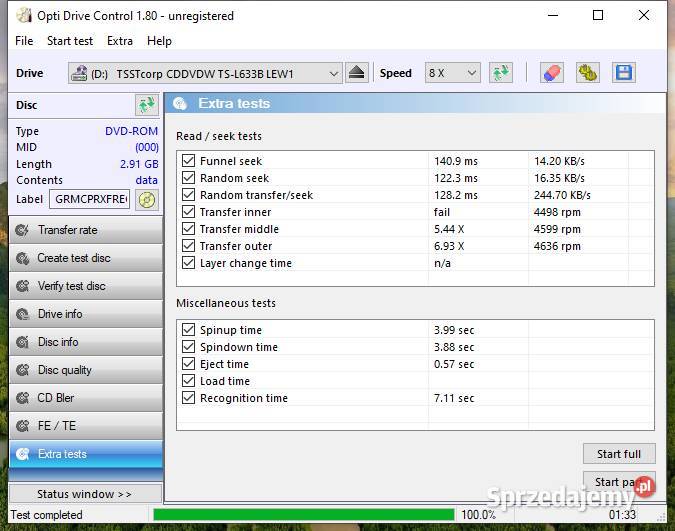
Task: Click the FE / TE sidebar icon
Action: (x=22, y=426)
